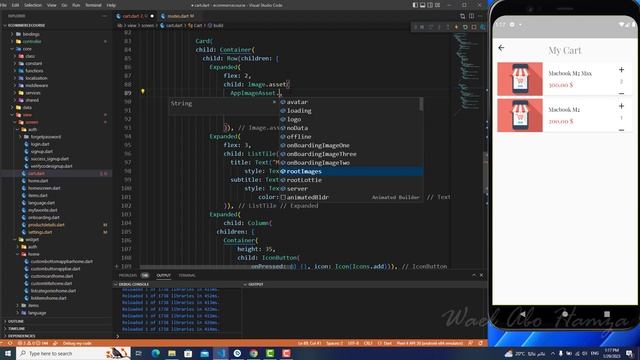Screen dimensions: 640x360
Task: Tap the emulator Android home navigation circle
Action: coord(565,314)
